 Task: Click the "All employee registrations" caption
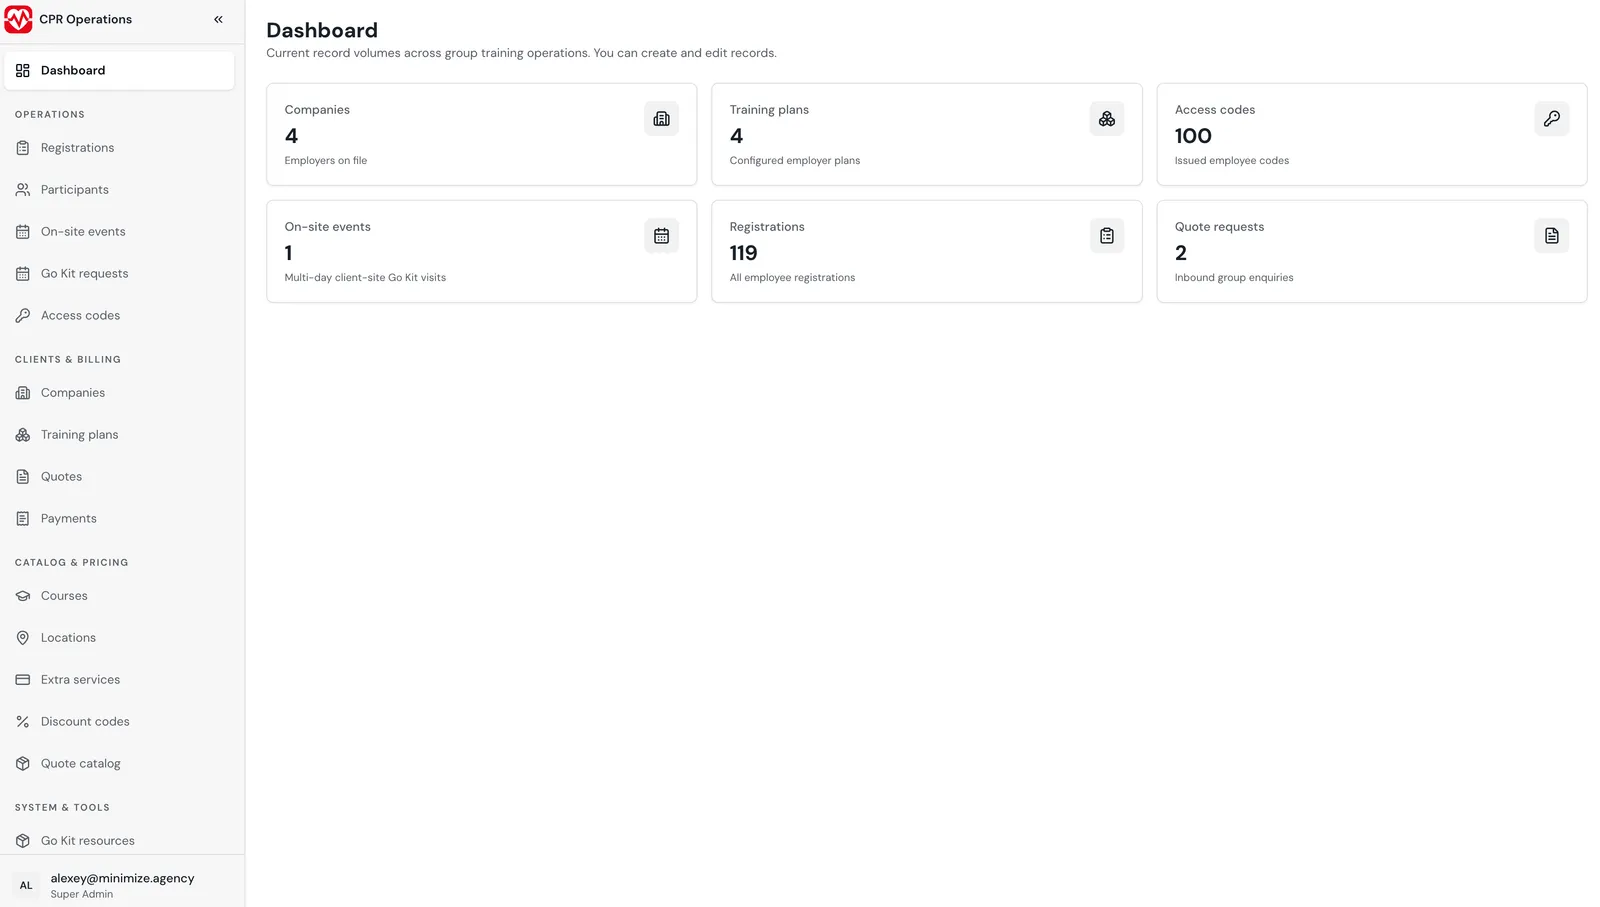pyautogui.click(x=792, y=278)
